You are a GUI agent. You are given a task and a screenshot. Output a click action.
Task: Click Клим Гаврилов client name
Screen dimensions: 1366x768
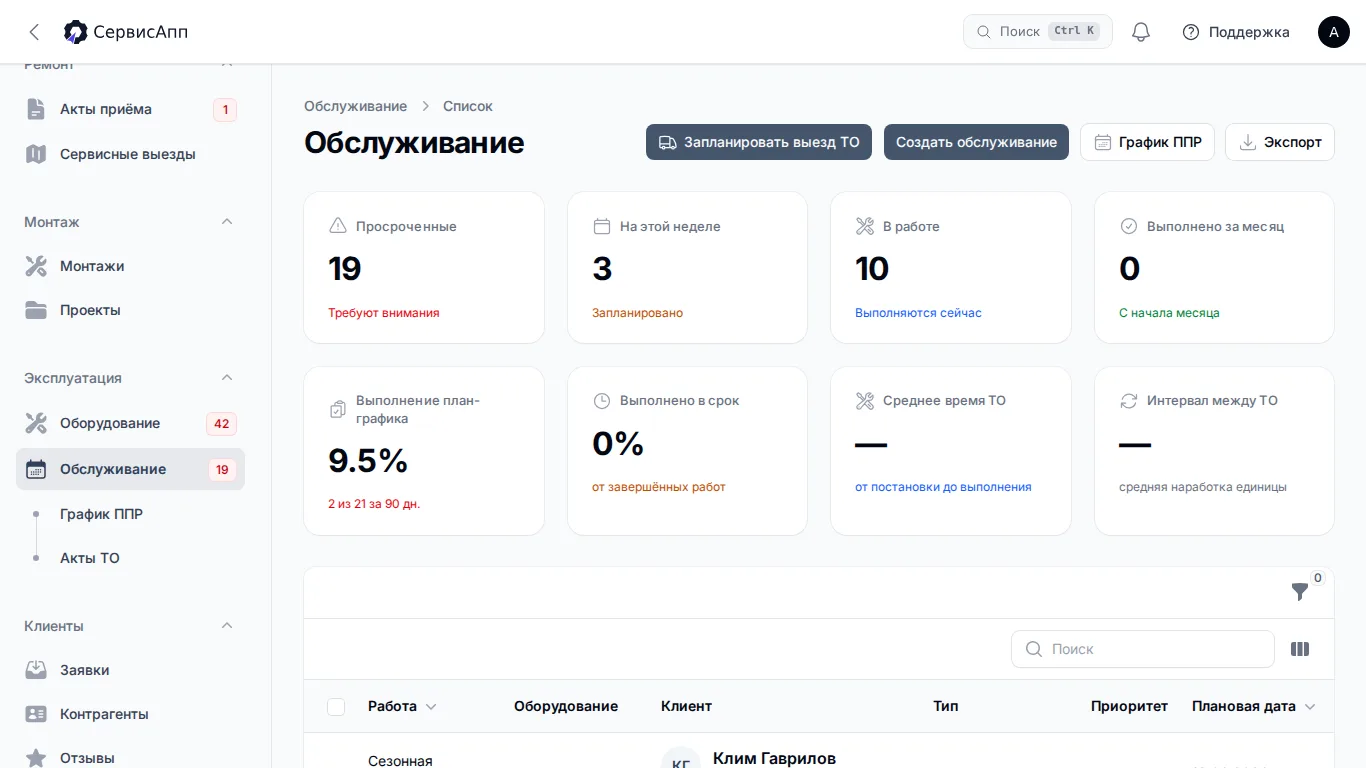pyautogui.click(x=774, y=758)
